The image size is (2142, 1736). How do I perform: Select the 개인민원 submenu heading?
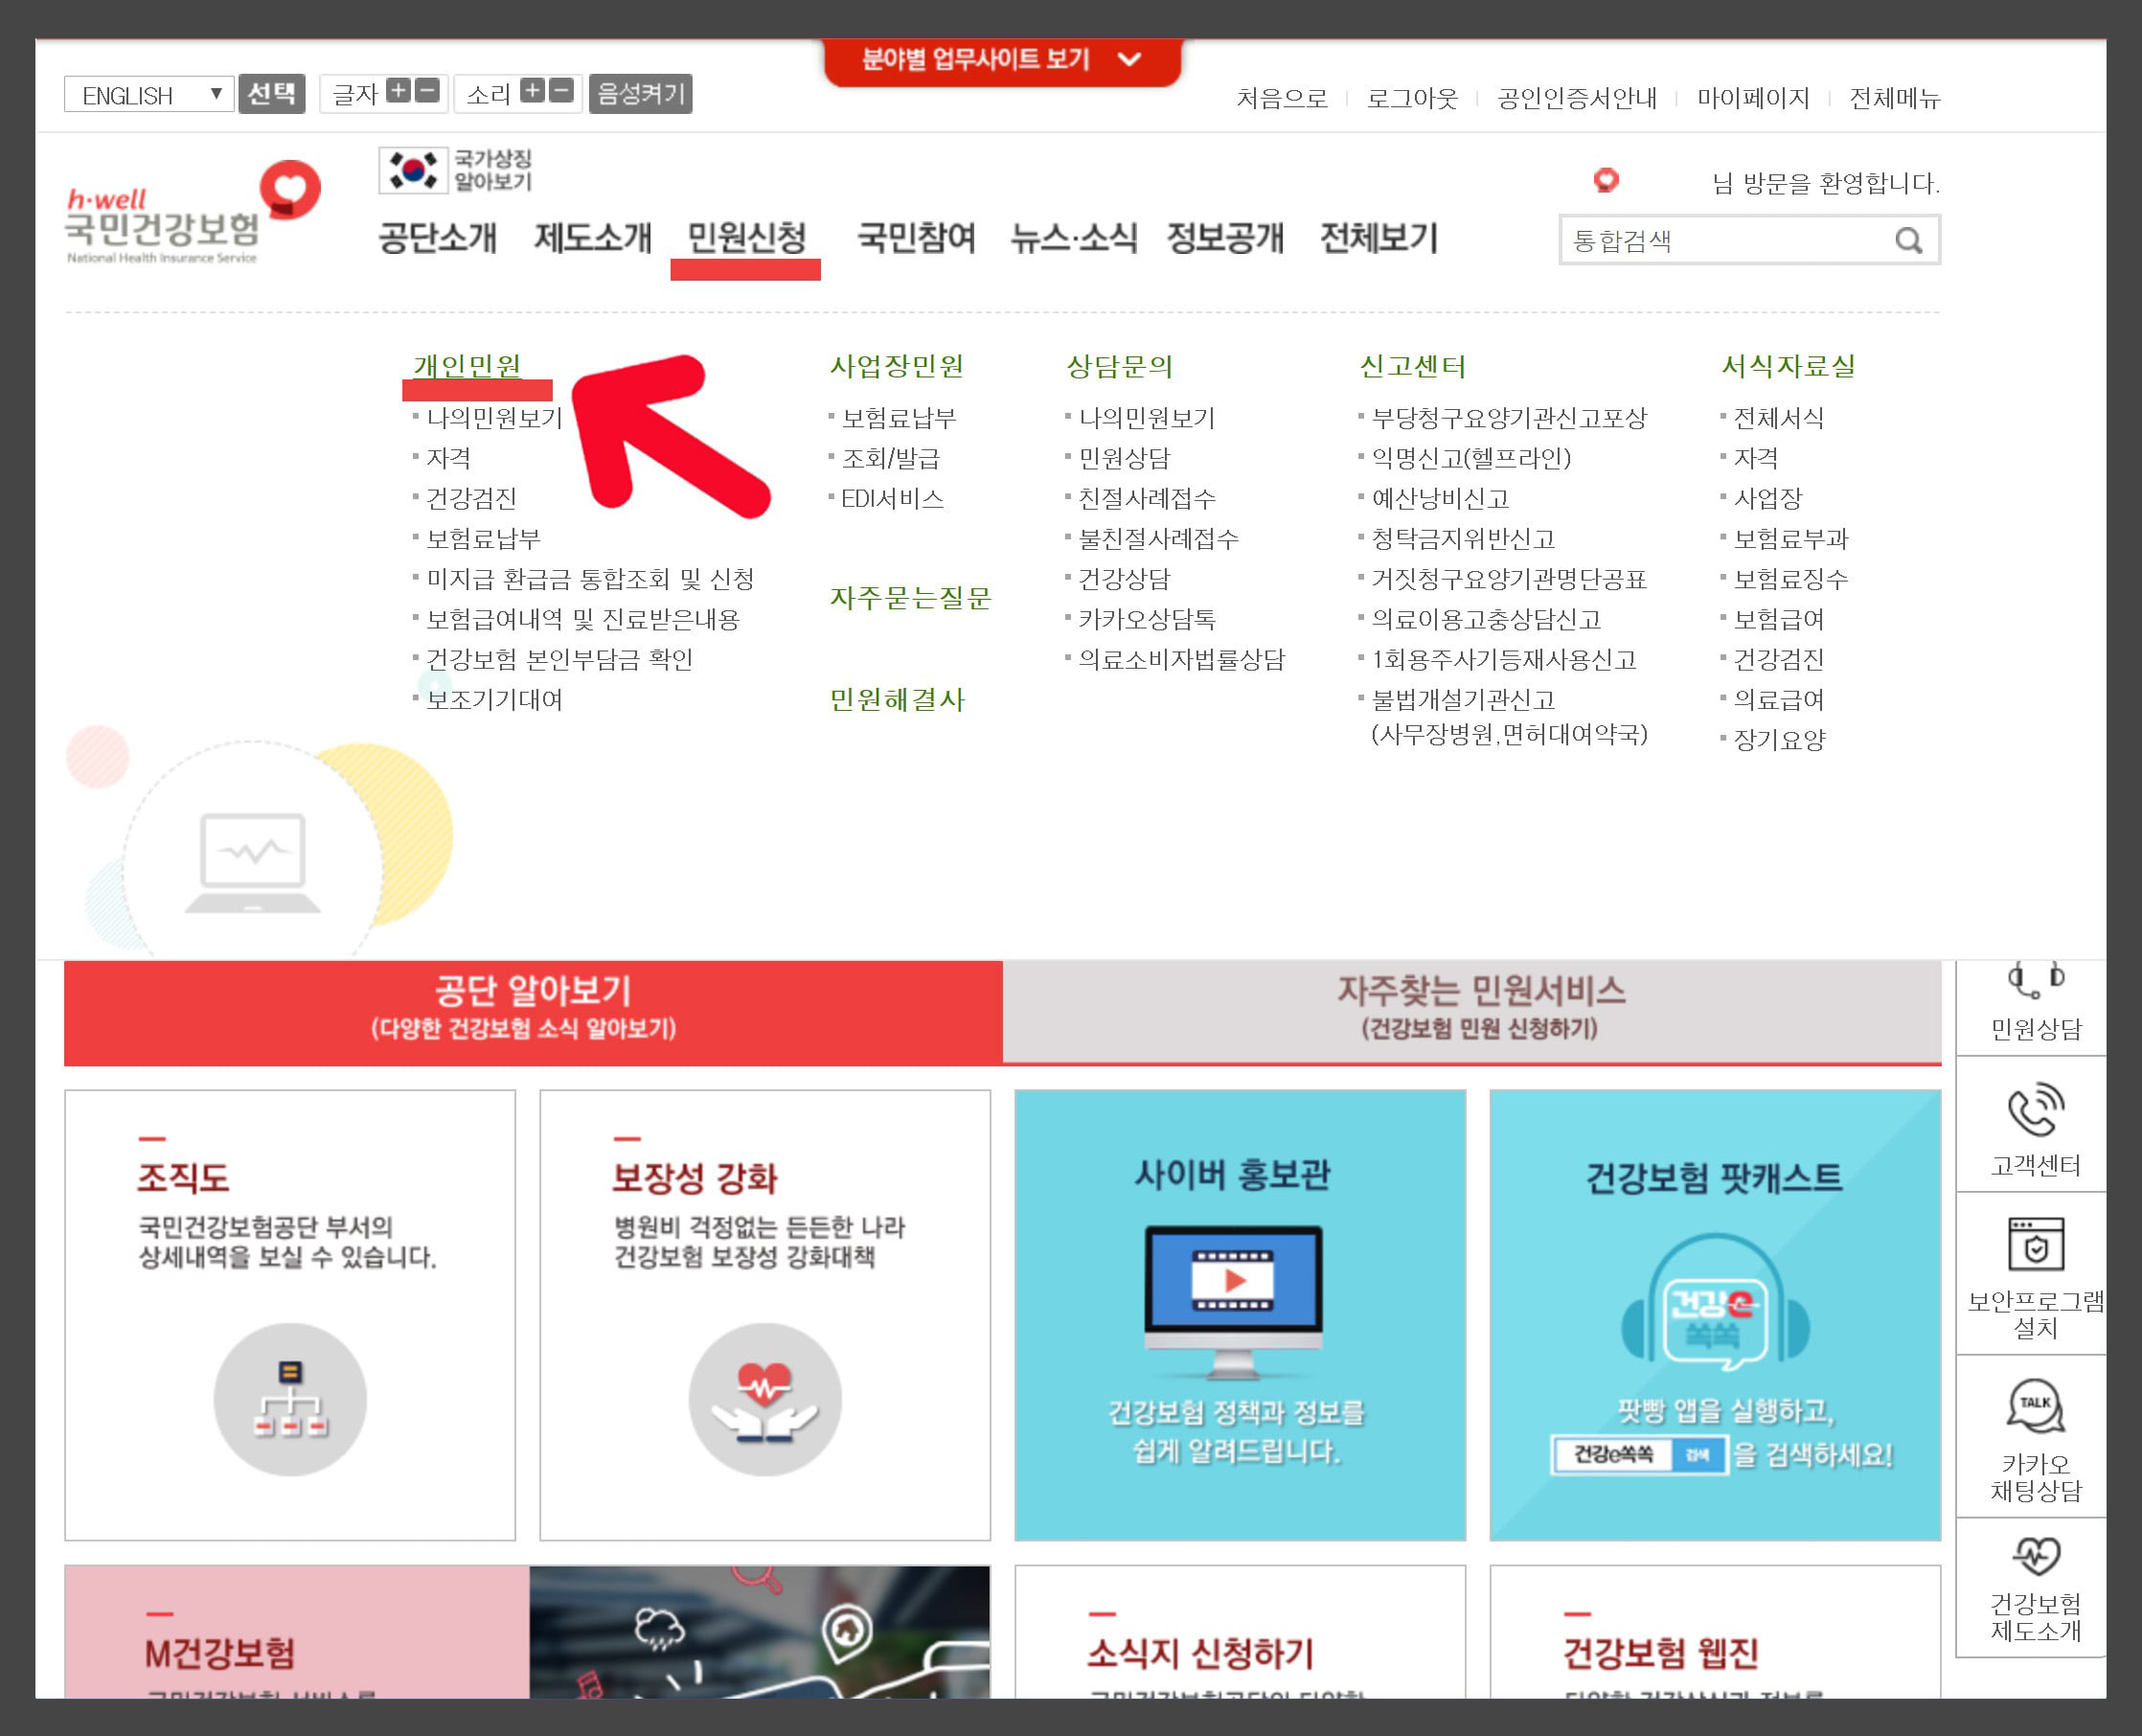[467, 366]
